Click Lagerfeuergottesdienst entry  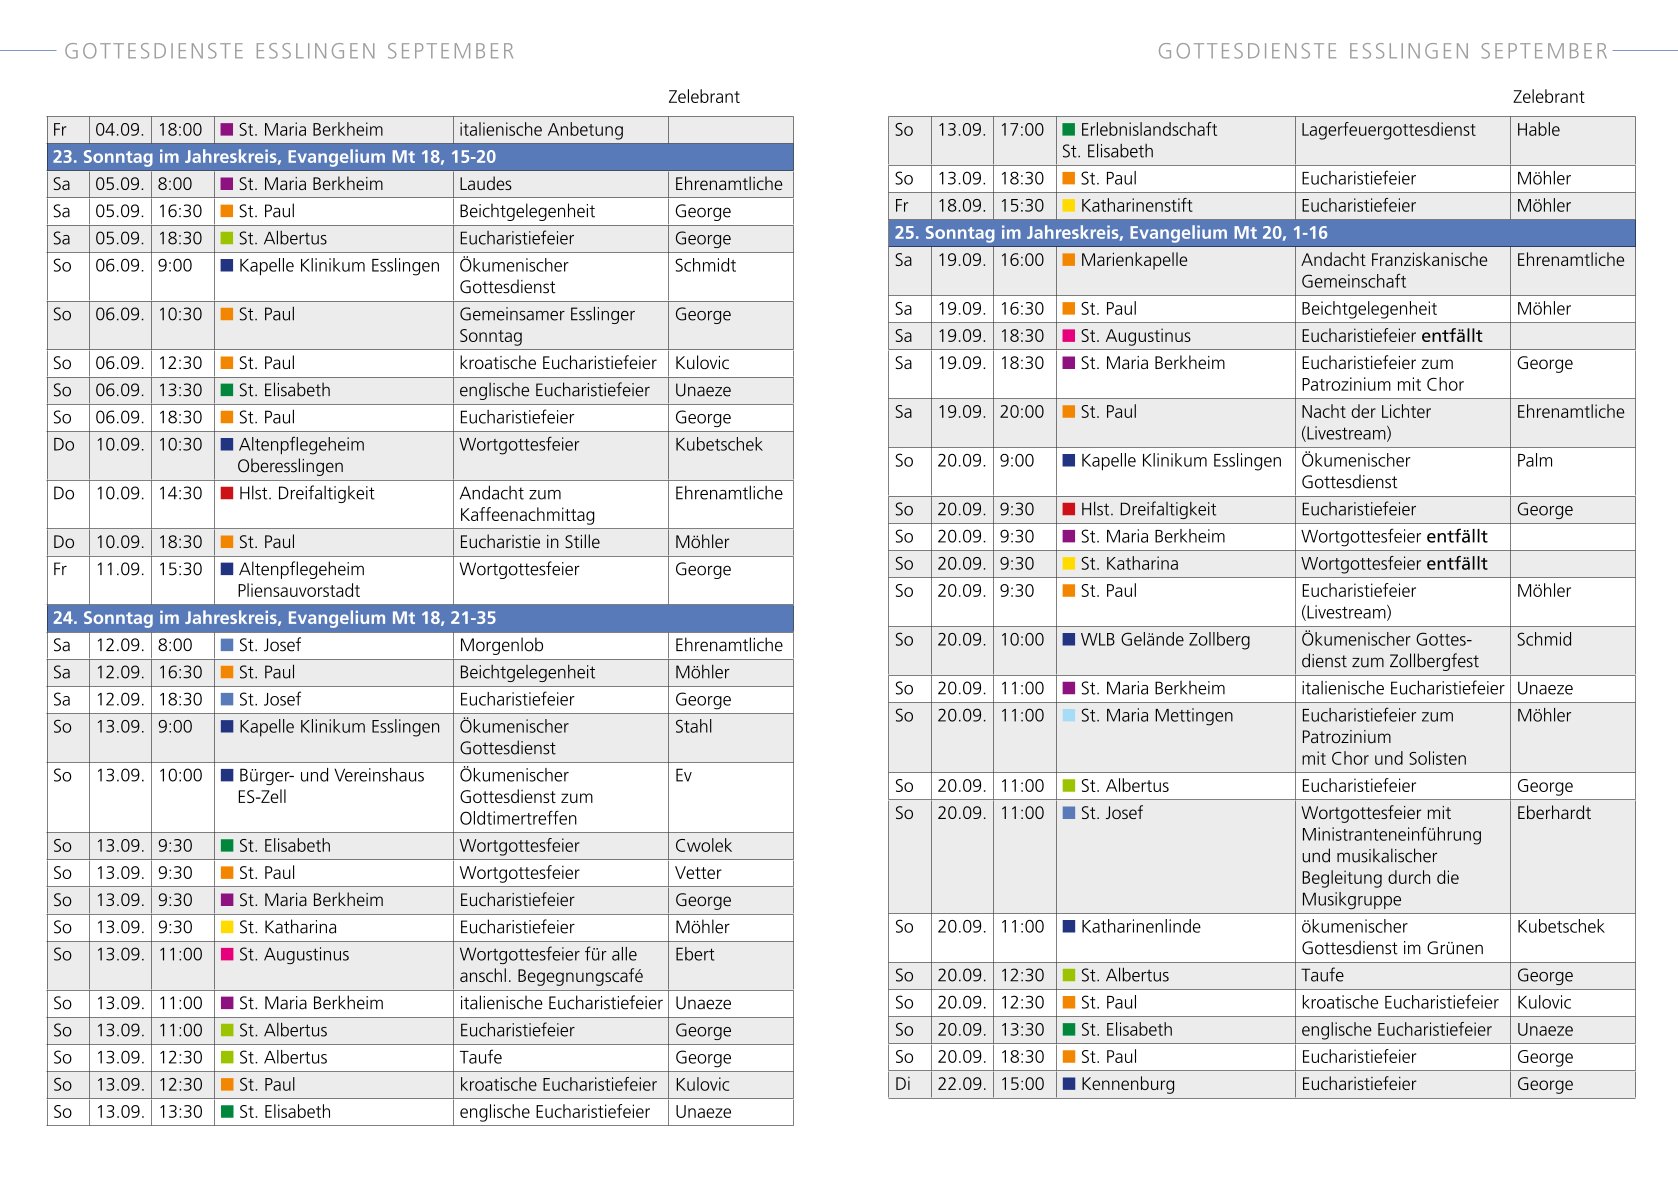[1388, 130]
